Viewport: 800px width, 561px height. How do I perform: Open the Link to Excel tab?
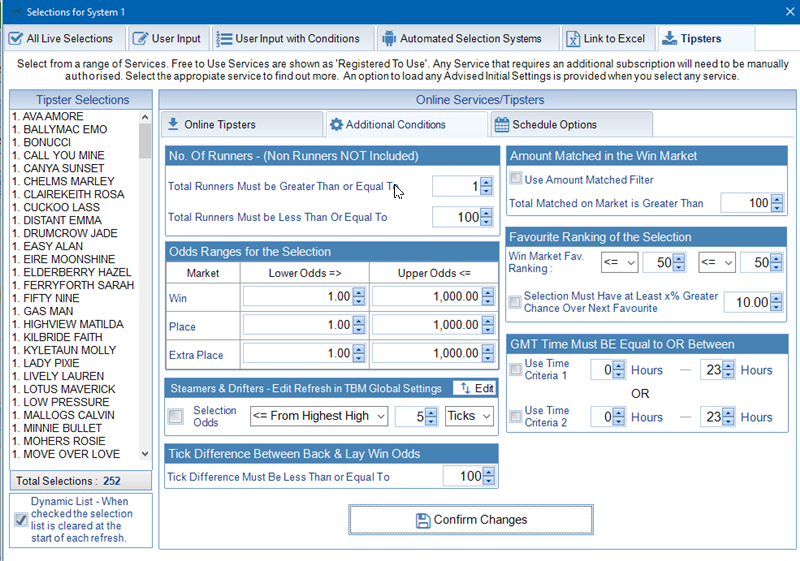point(609,39)
